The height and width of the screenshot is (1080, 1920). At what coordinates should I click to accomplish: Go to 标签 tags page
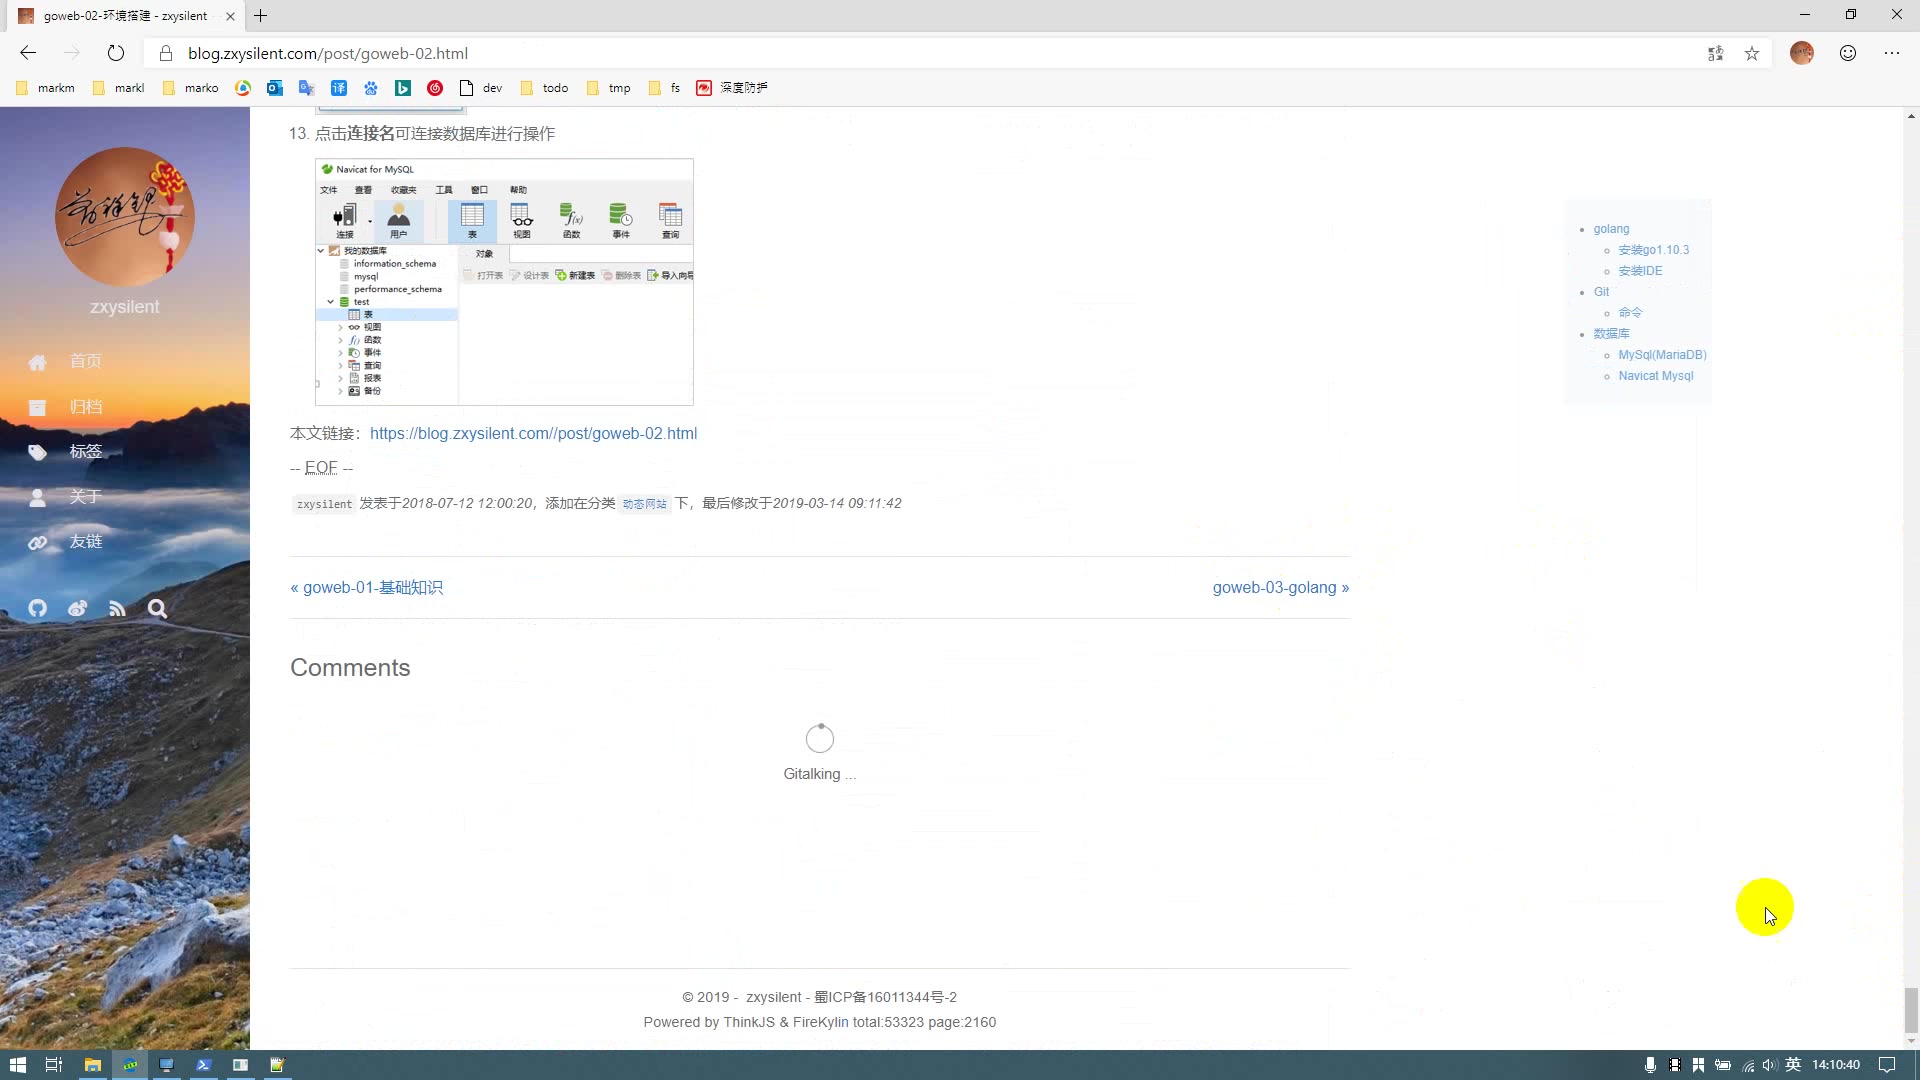pos(84,452)
